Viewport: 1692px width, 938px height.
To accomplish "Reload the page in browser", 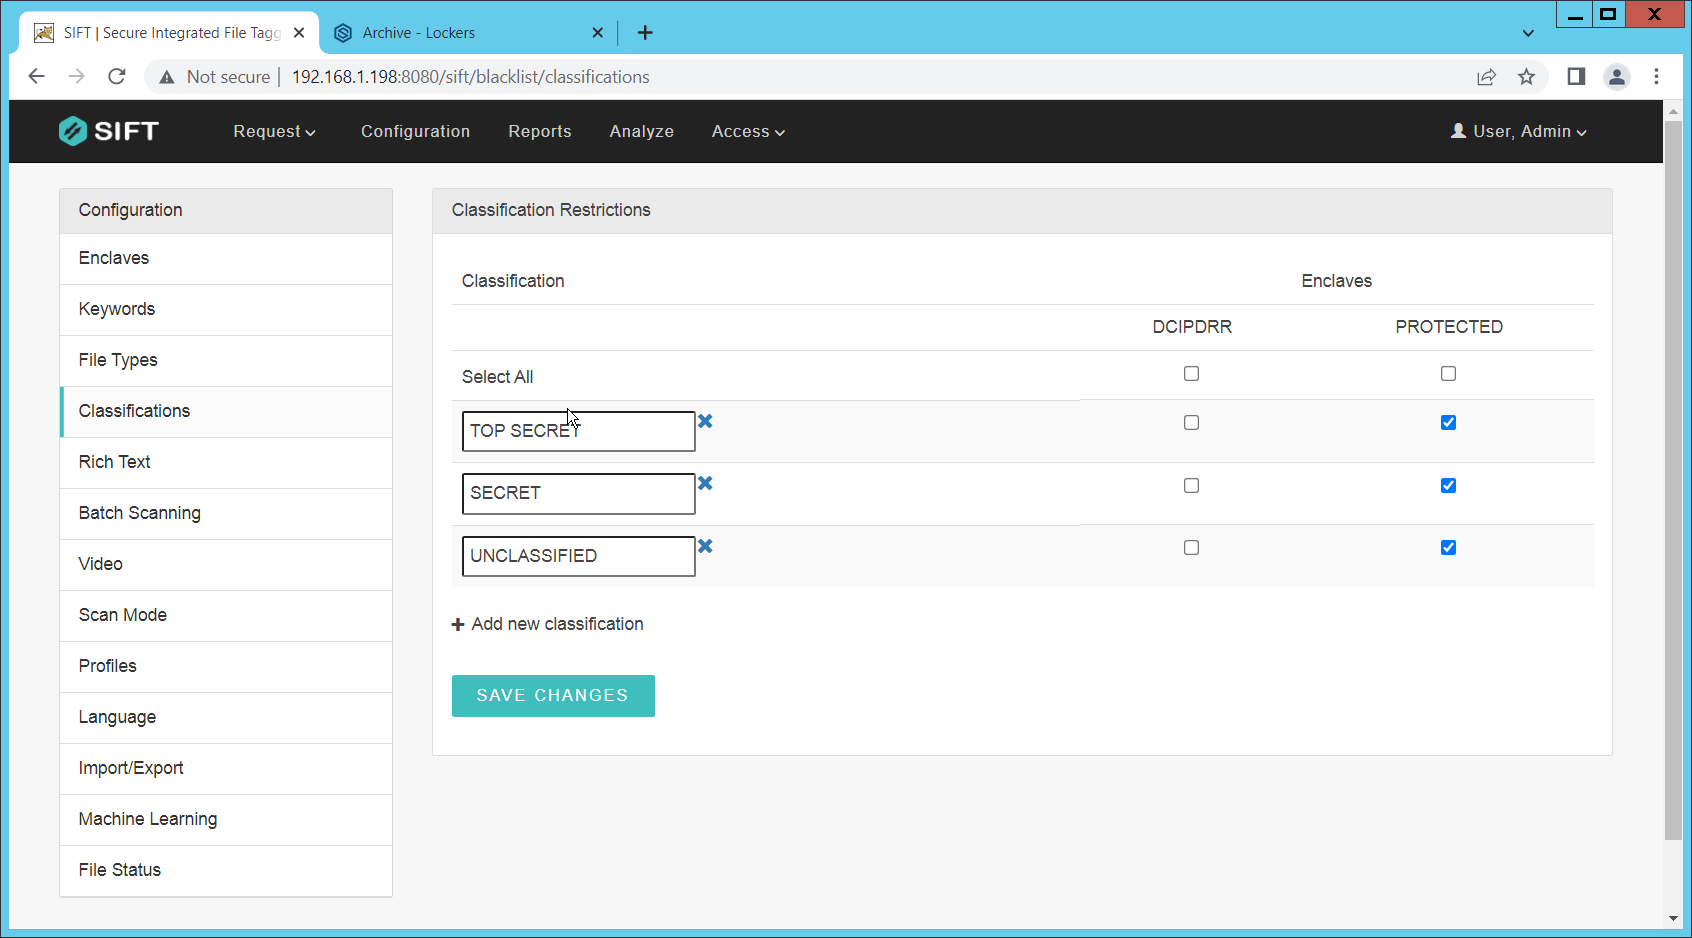I will click(117, 77).
